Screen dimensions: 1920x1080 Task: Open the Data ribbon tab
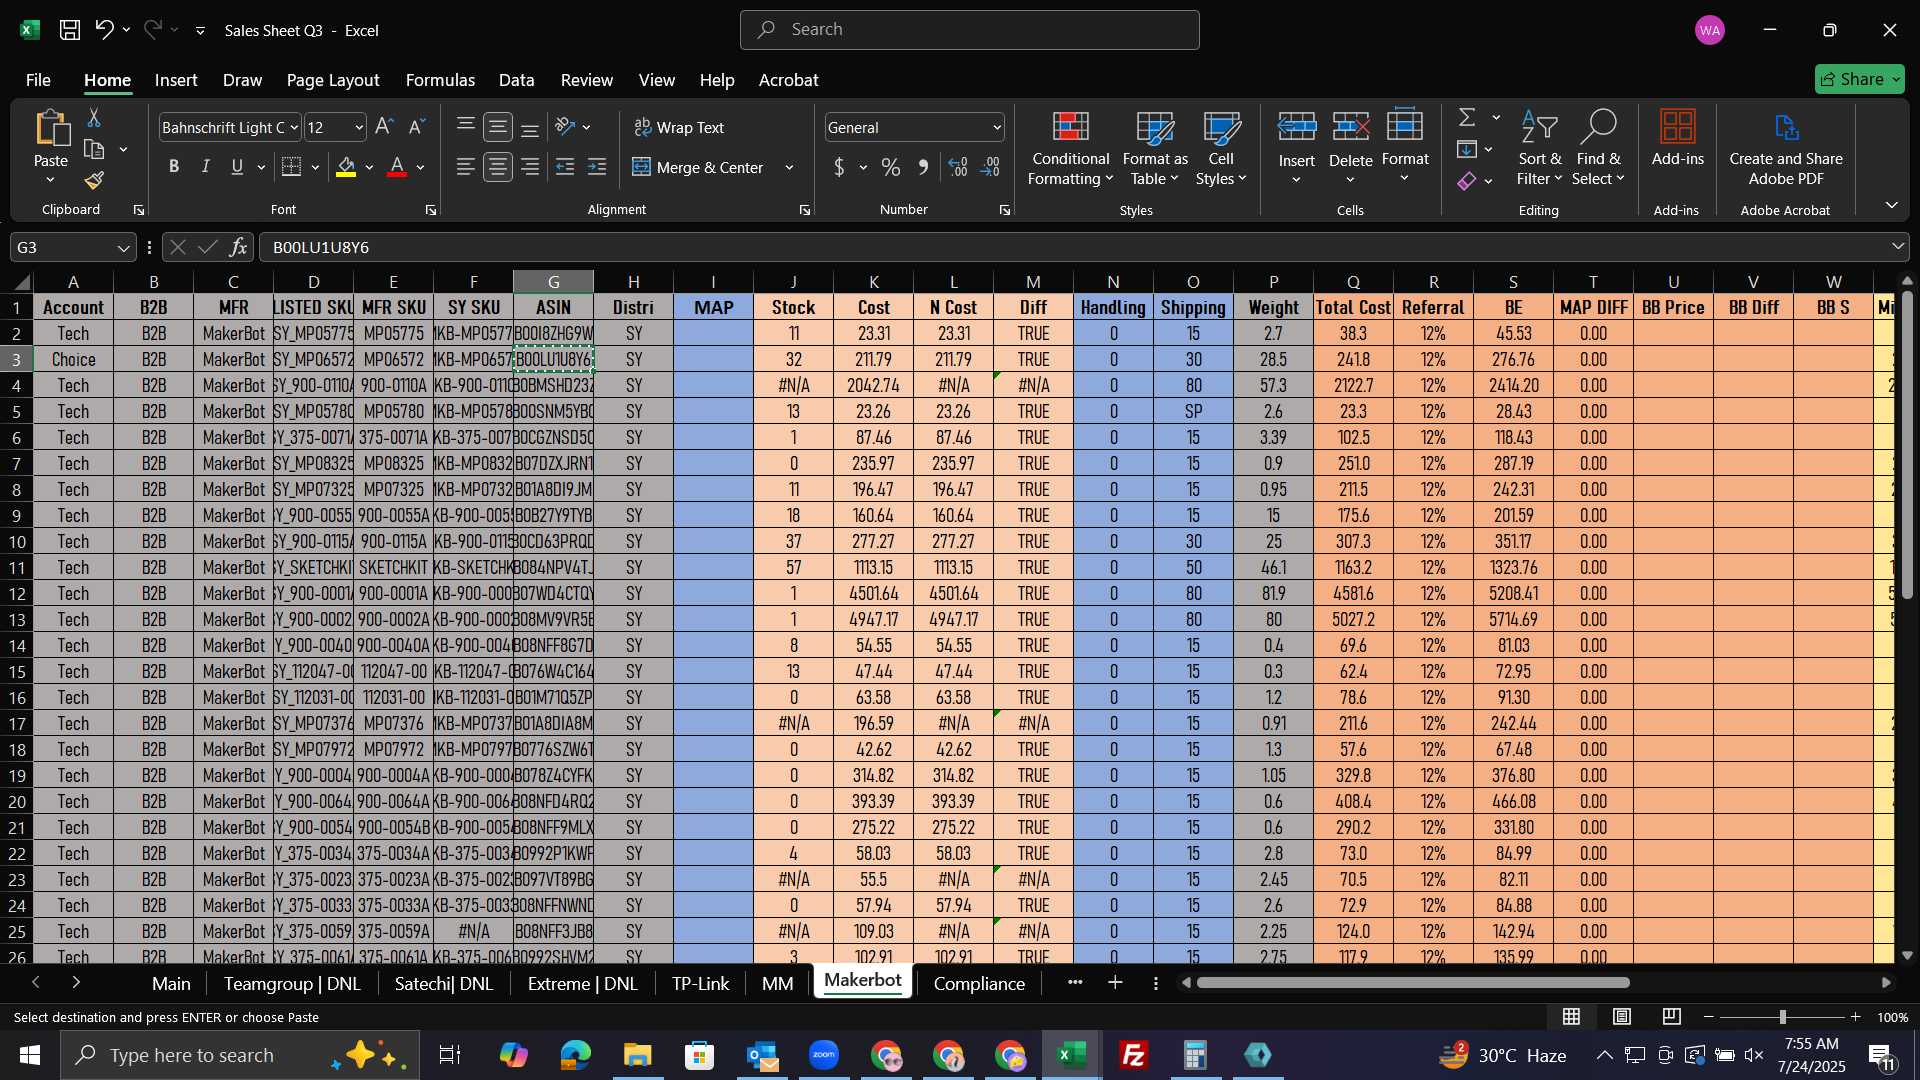(x=516, y=80)
